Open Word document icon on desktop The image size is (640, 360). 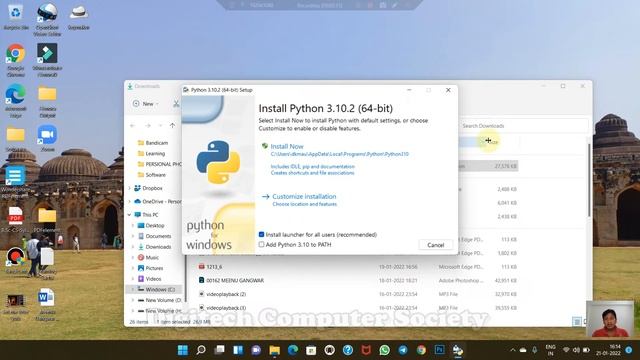pyautogui.click(x=46, y=304)
